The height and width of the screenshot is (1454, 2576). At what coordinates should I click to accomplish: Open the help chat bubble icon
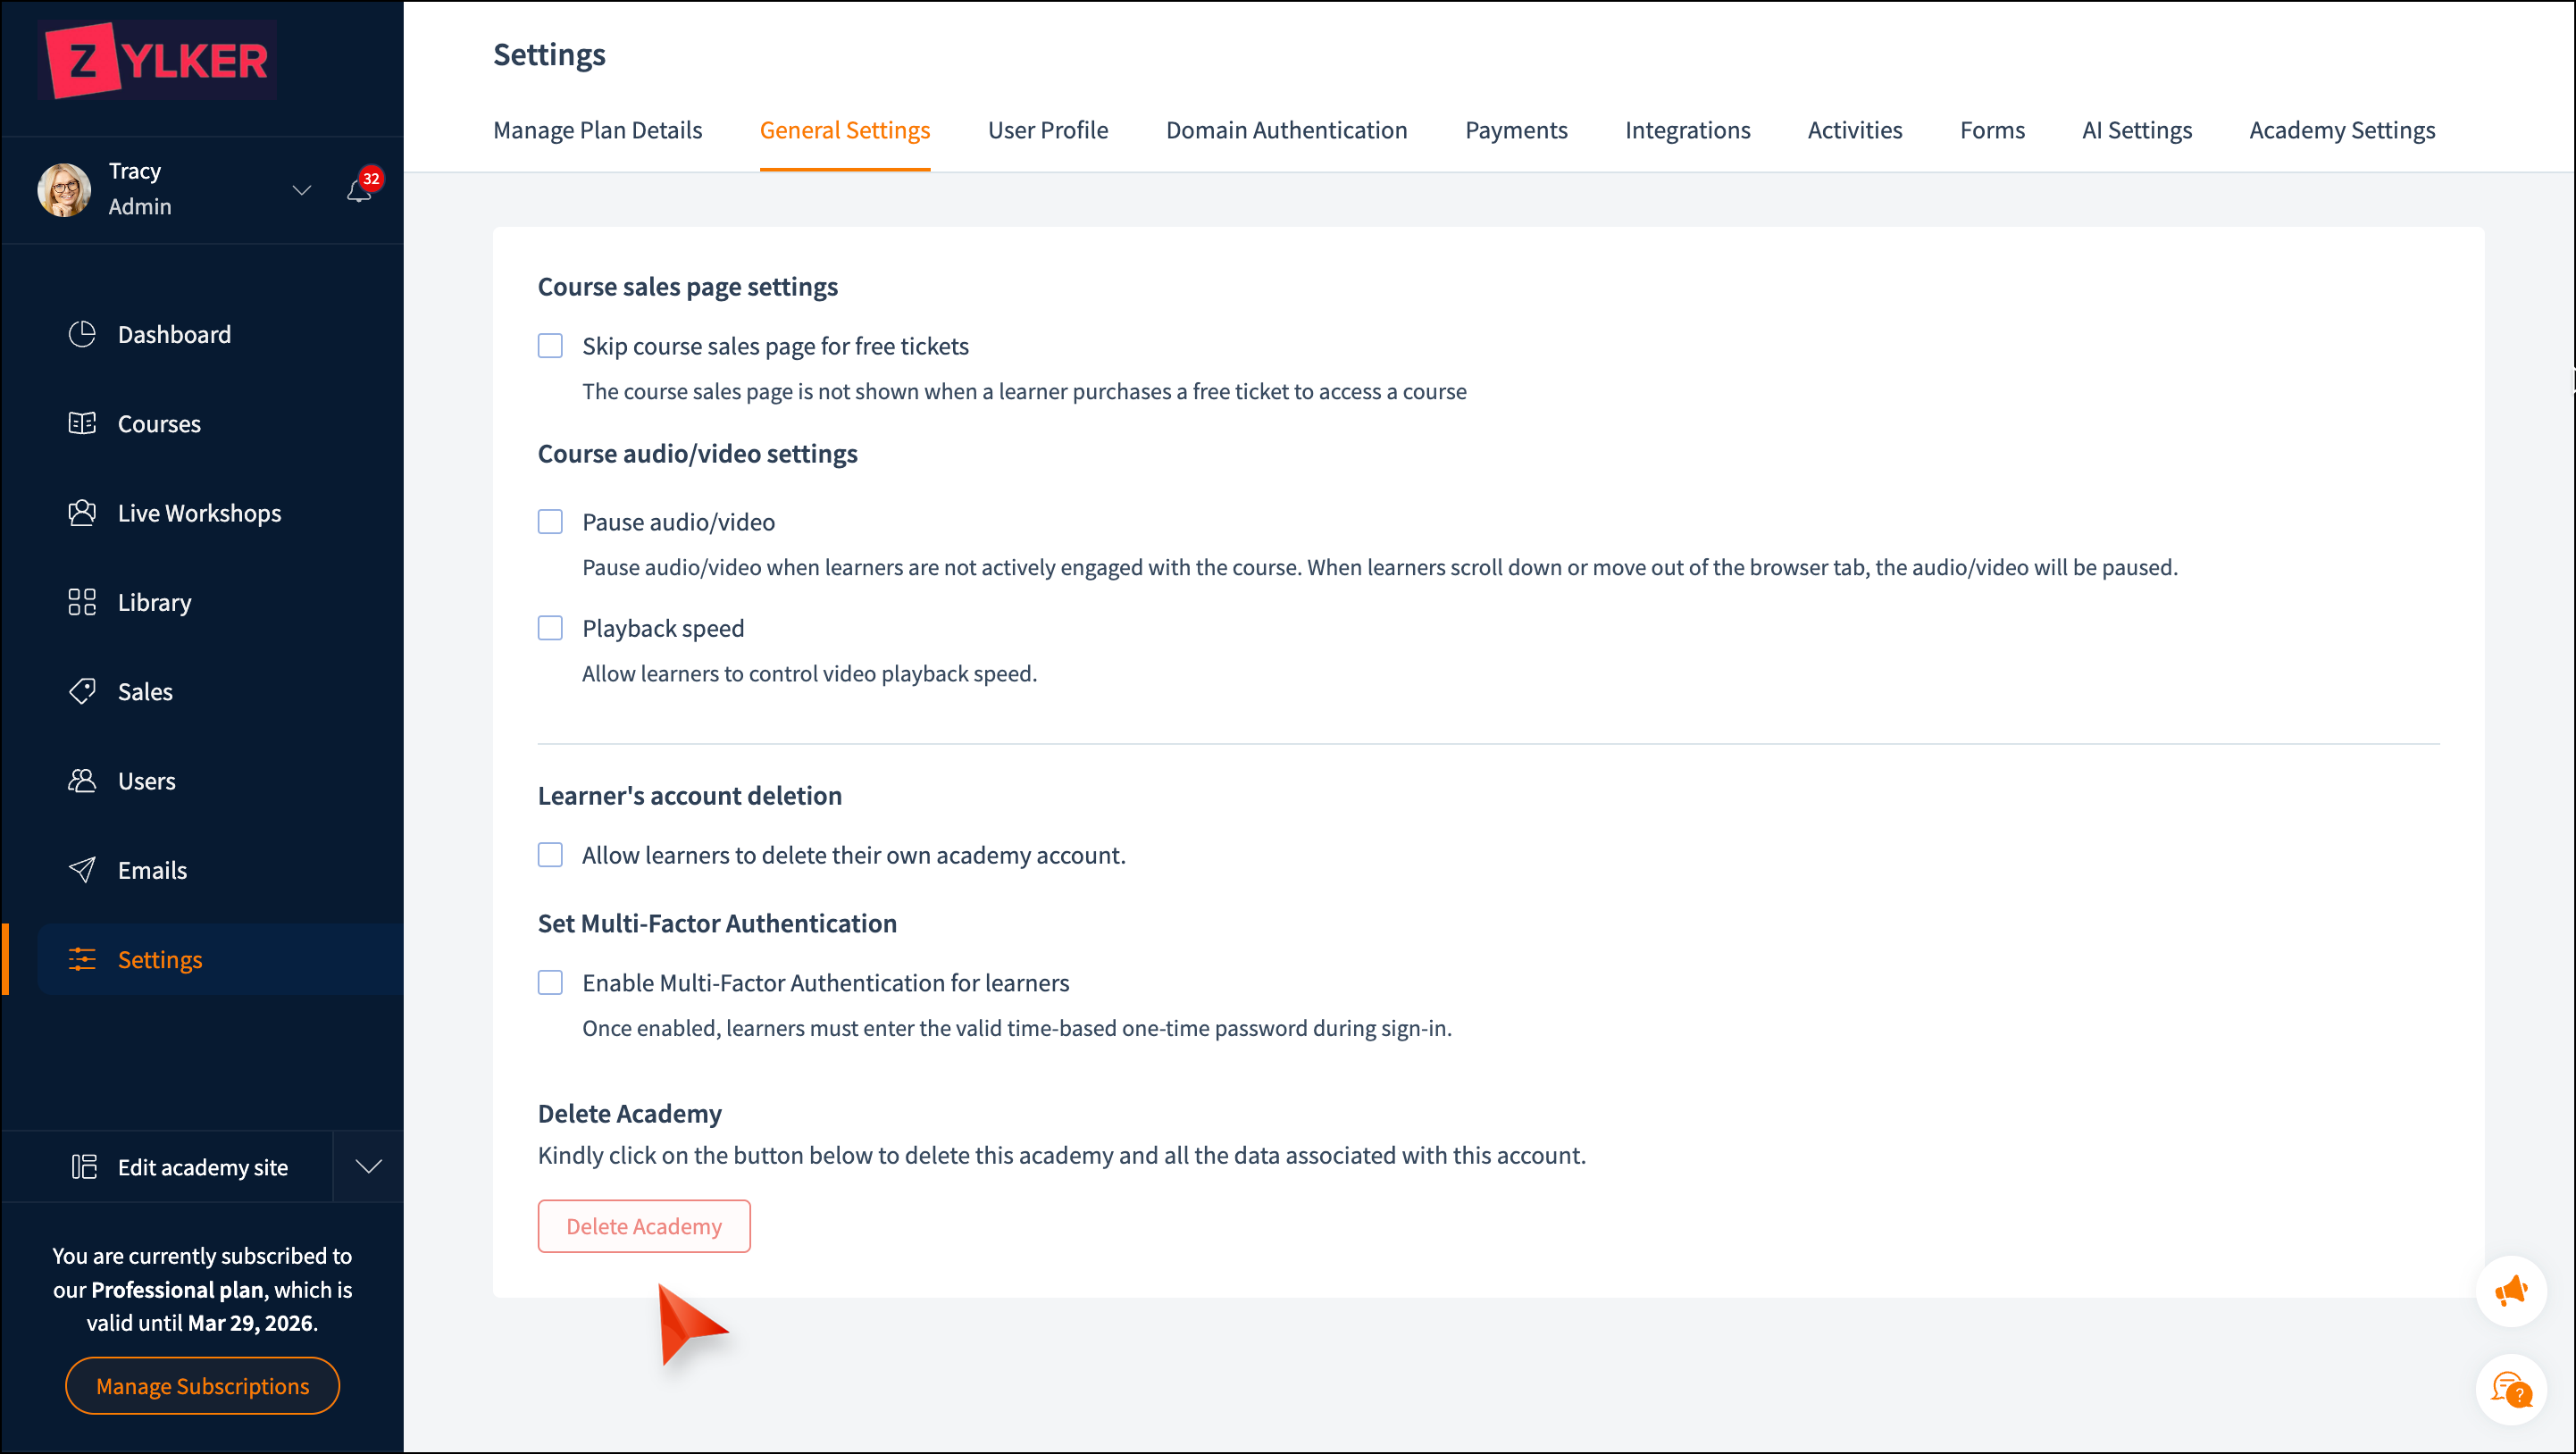point(2510,1389)
